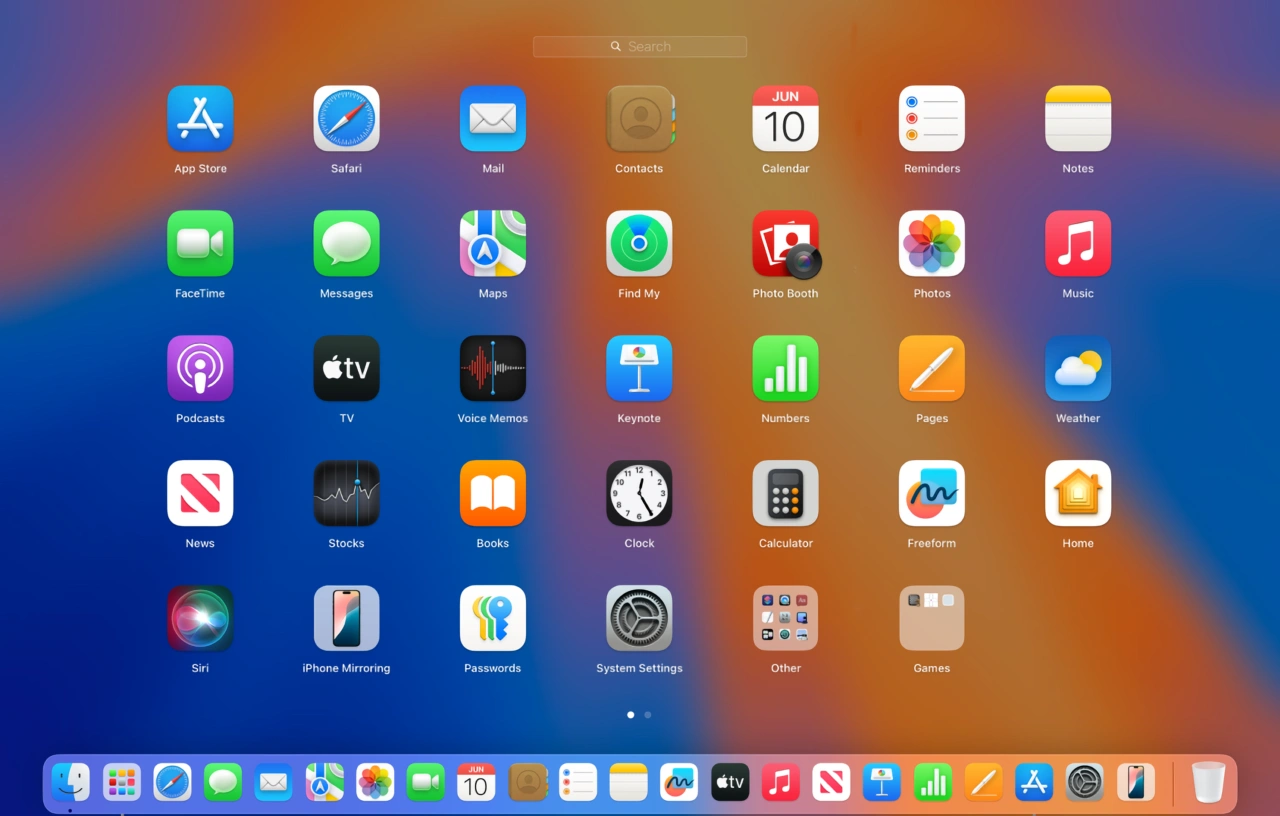Expand the Games folder

click(x=931, y=618)
